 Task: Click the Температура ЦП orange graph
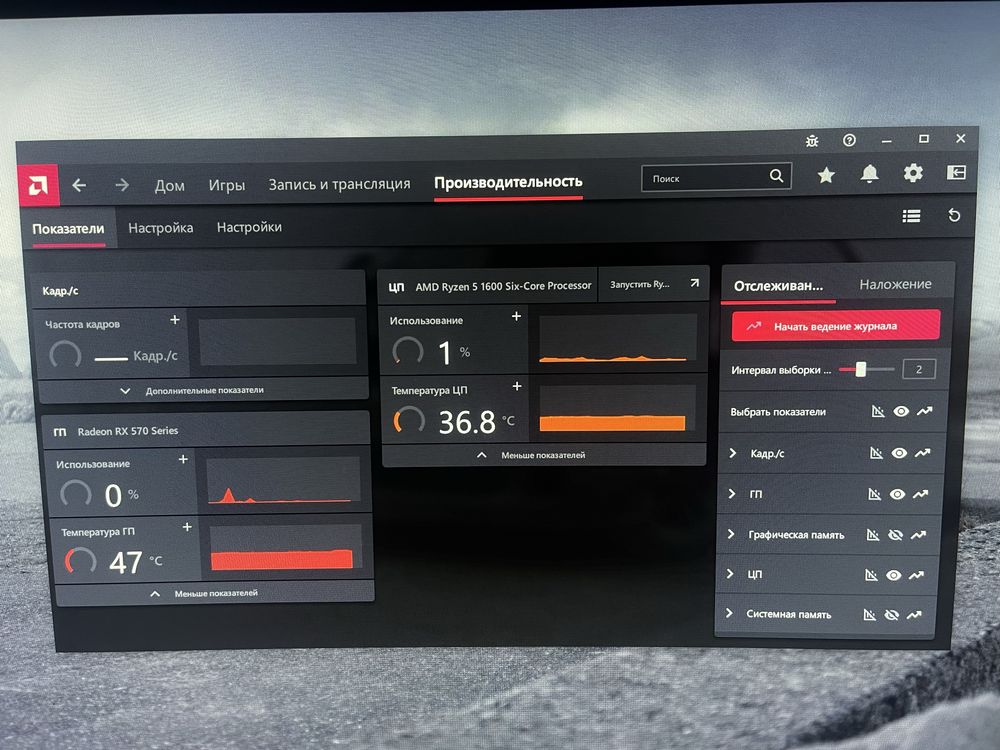pyautogui.click(x=617, y=409)
